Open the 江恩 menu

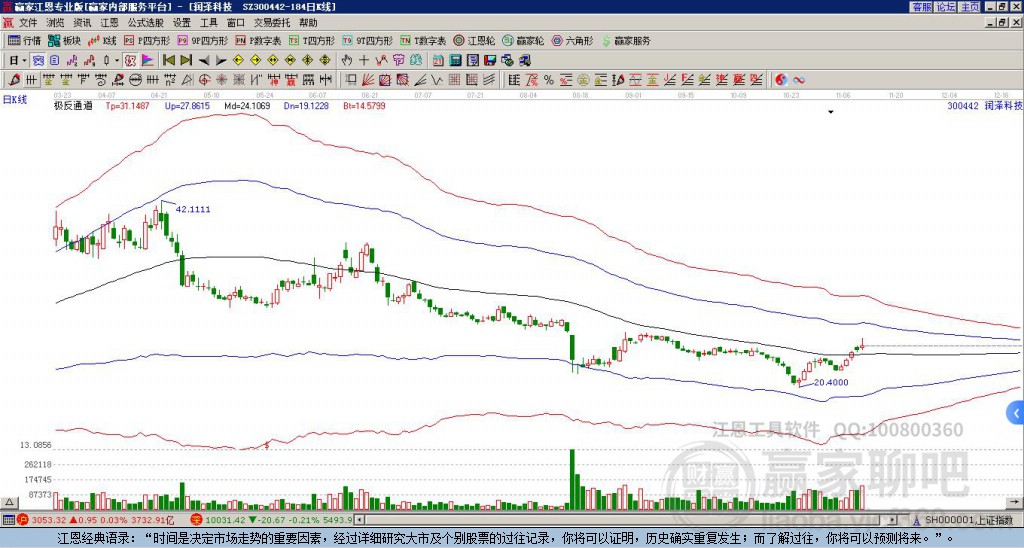click(x=109, y=23)
